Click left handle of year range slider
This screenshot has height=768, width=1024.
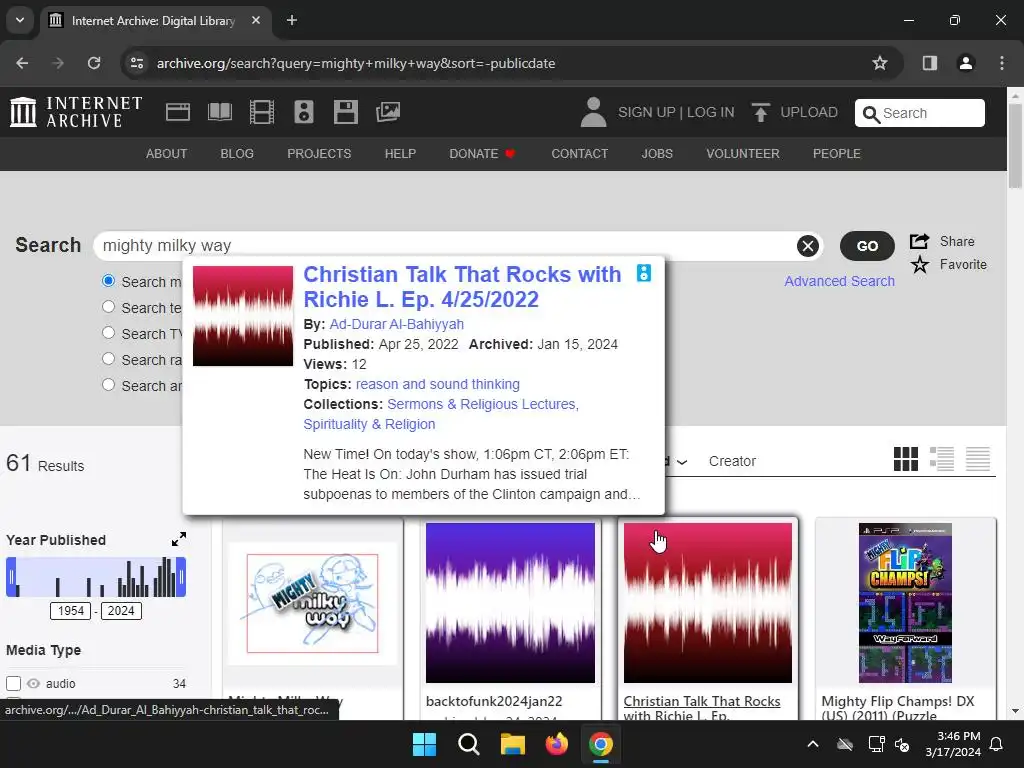pyautogui.click(x=11, y=577)
